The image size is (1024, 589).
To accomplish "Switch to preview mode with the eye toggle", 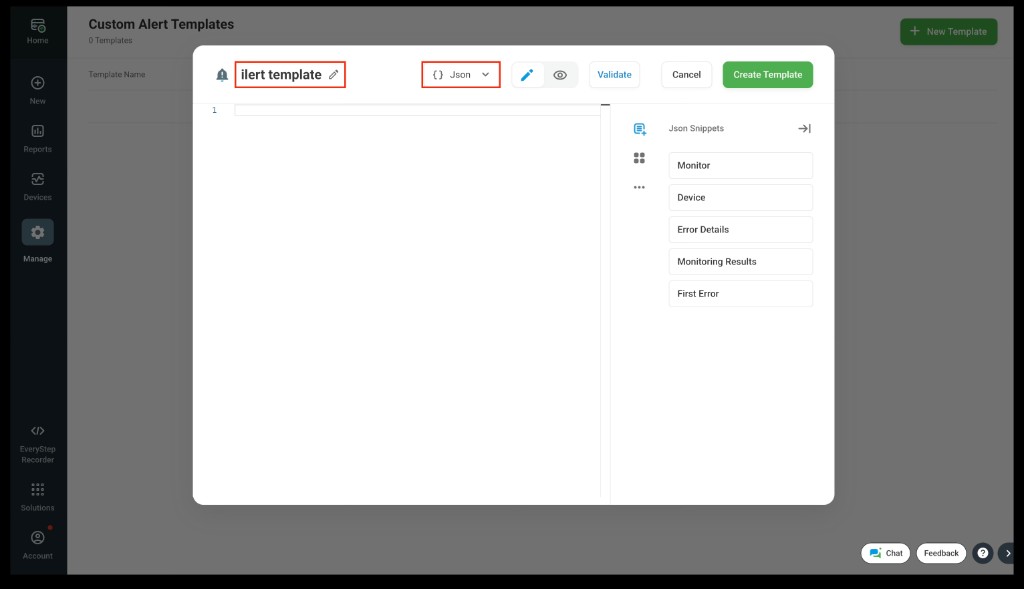I will click(x=560, y=75).
